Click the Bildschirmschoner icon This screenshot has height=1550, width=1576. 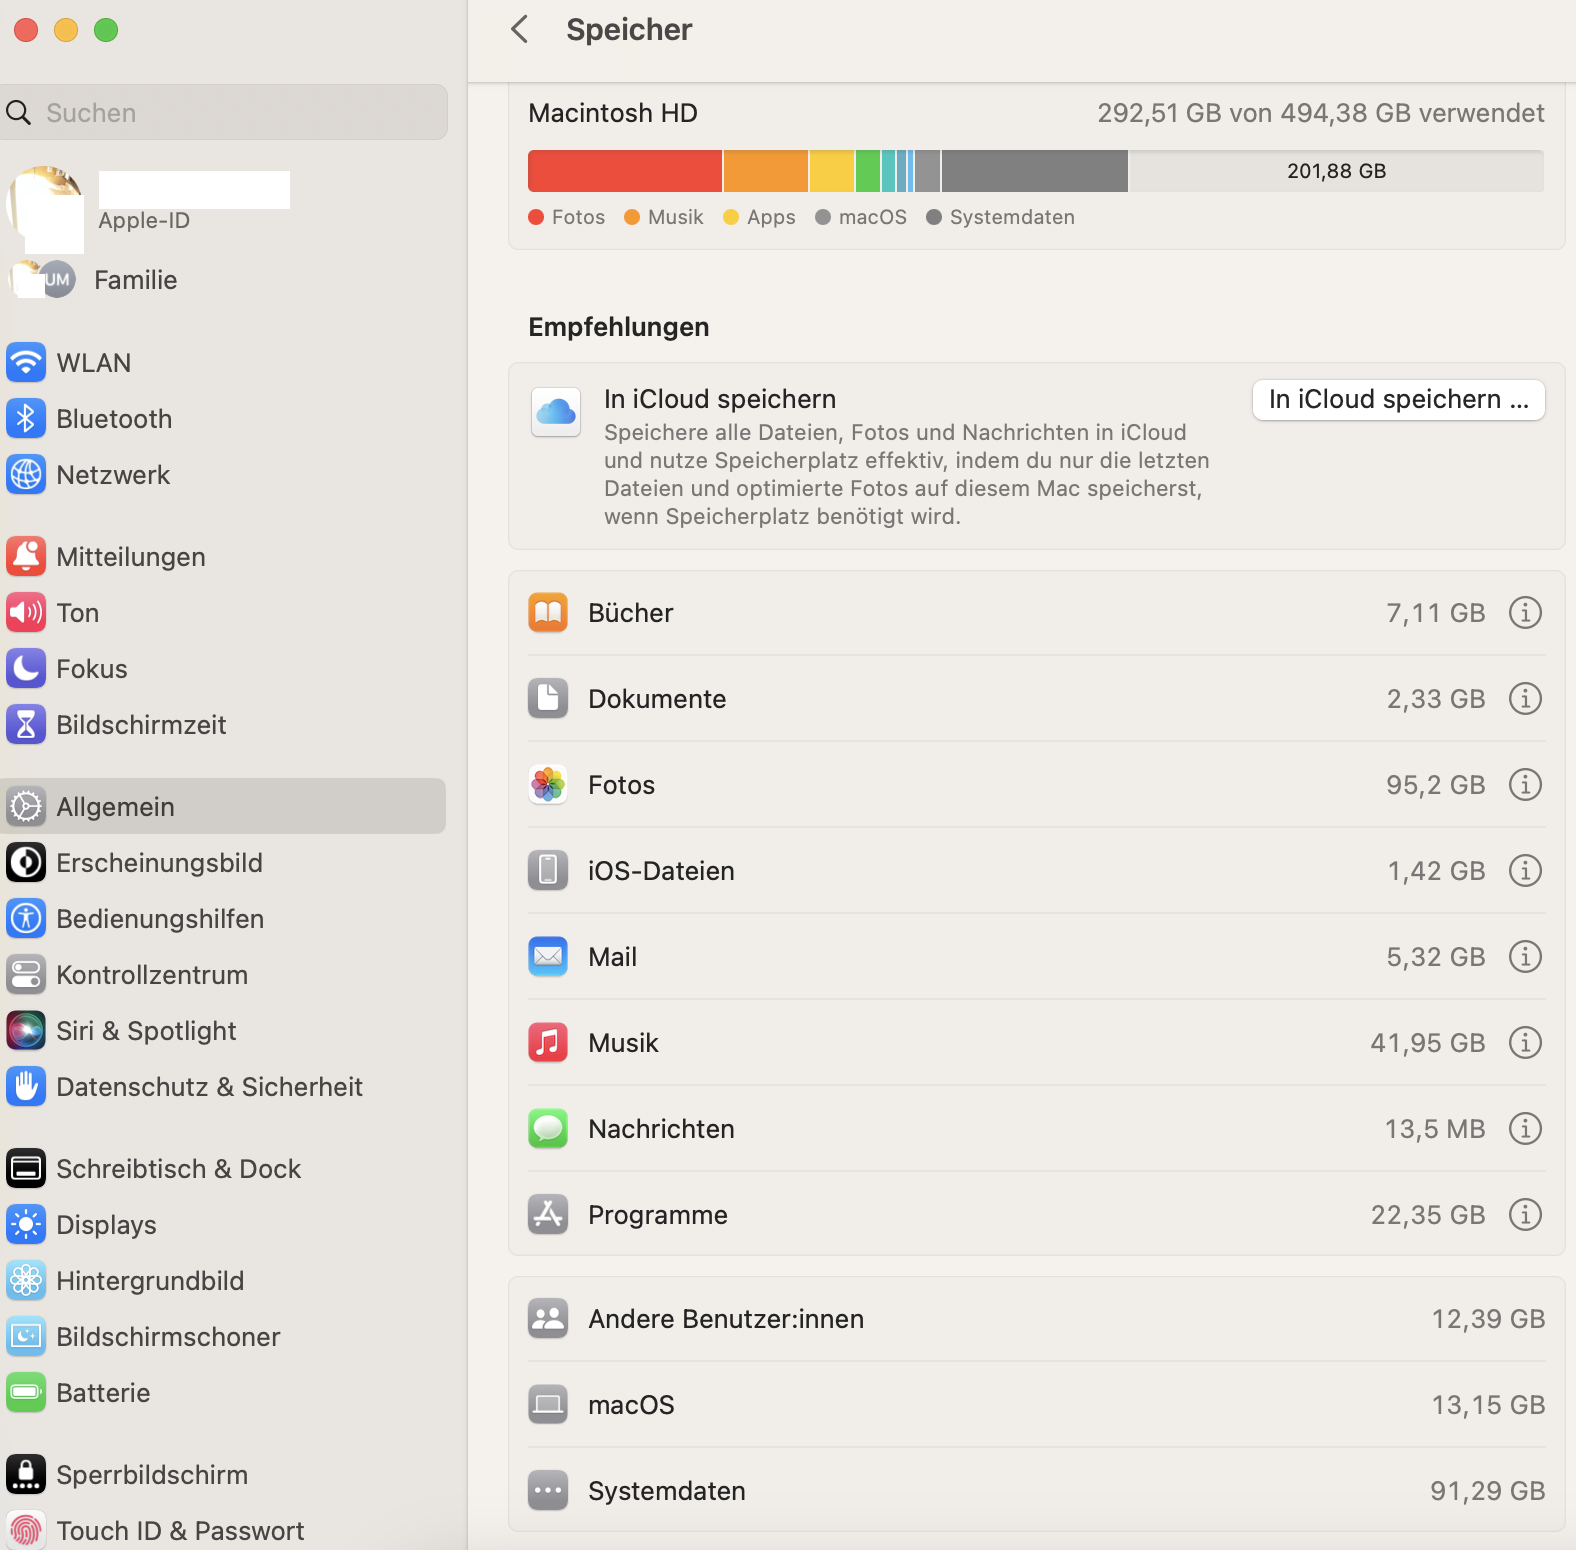[26, 1336]
